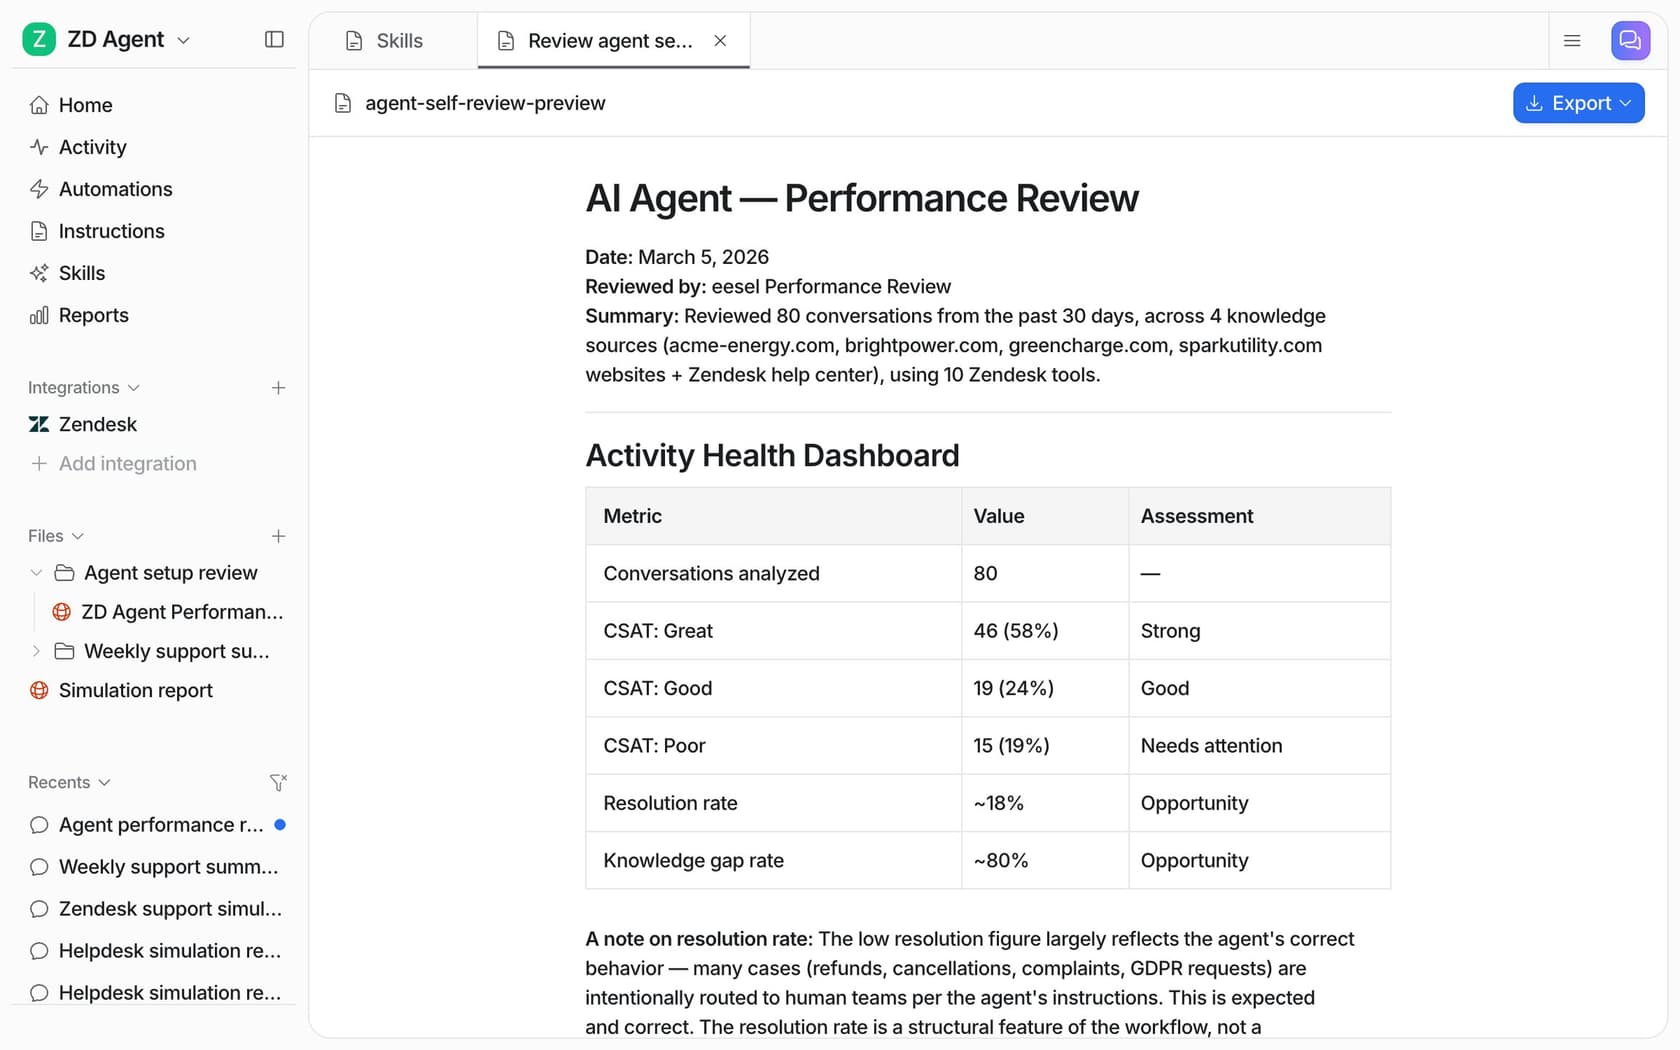The height and width of the screenshot is (1050, 1680).
Task: Select the Agent setup review folder
Action: 170,573
